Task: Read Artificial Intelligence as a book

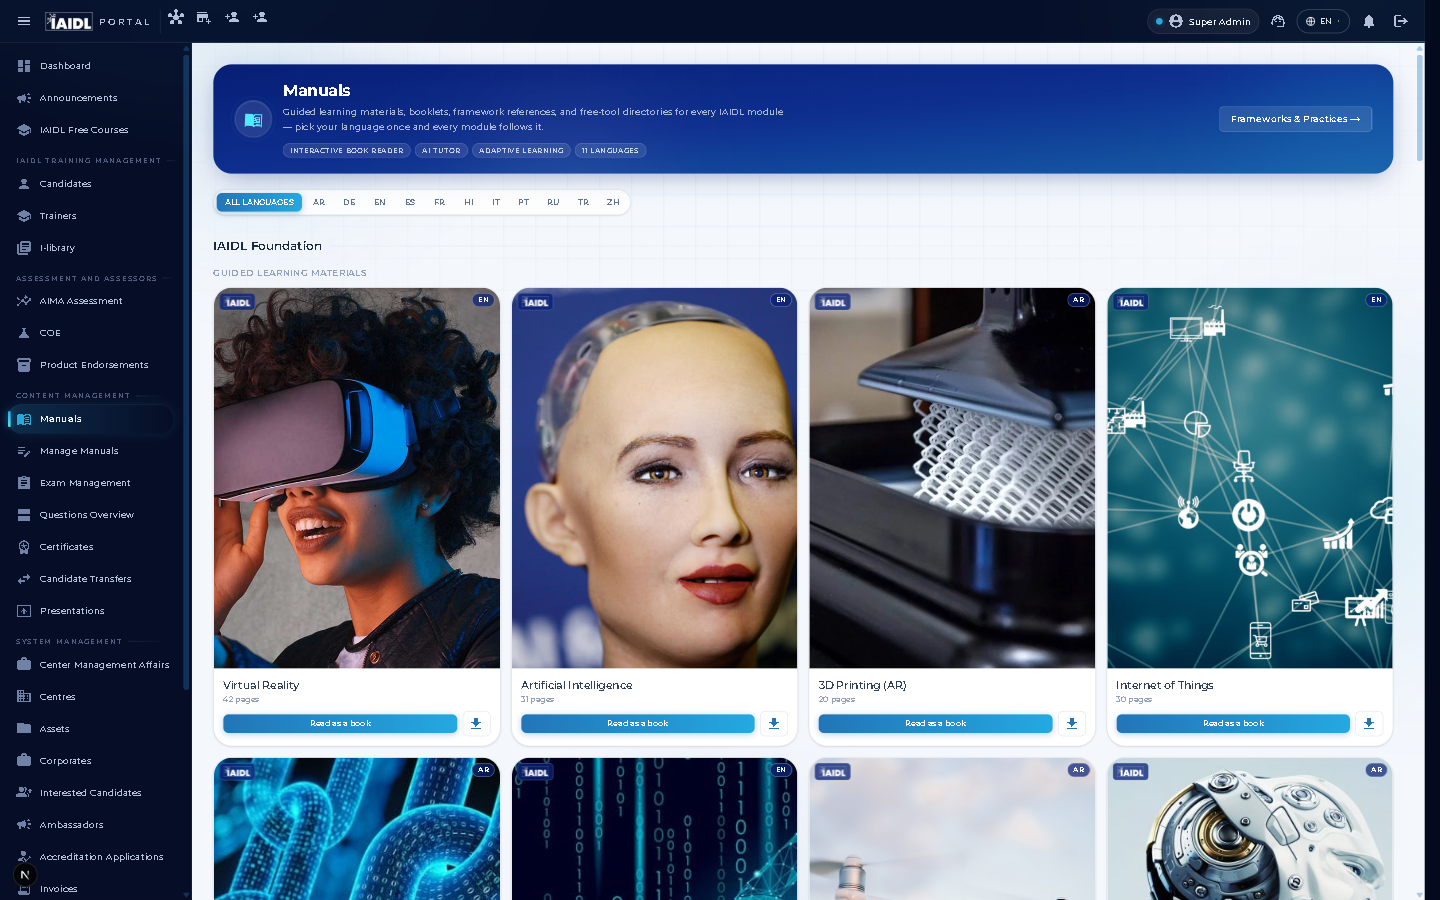Action: [638, 723]
